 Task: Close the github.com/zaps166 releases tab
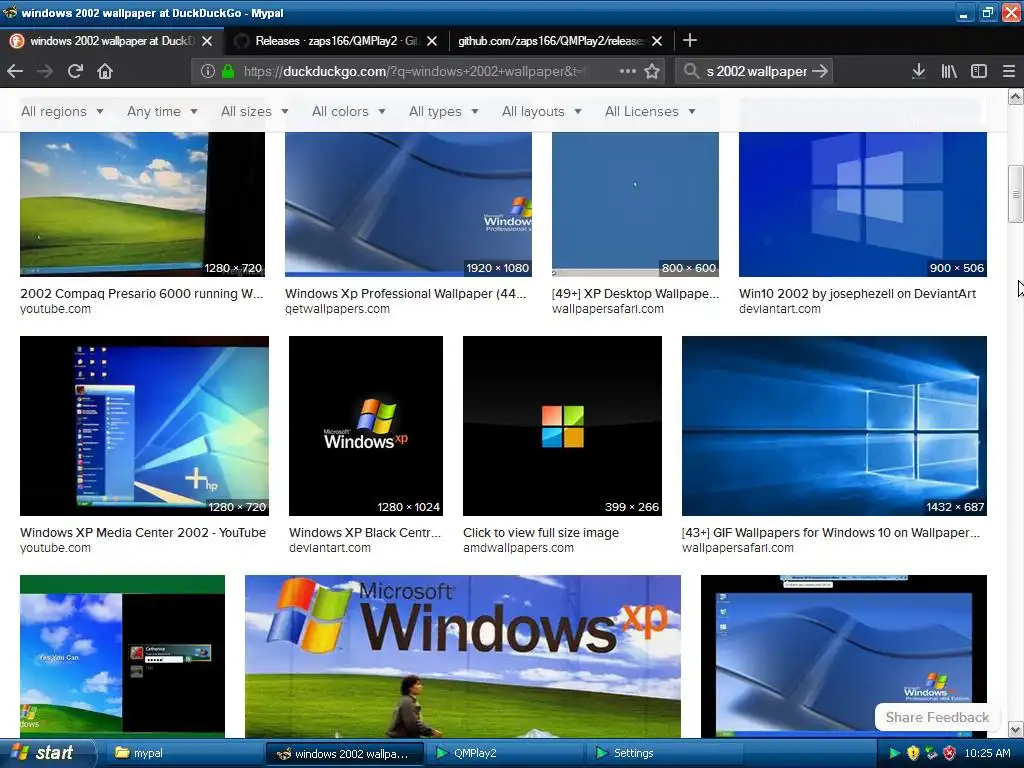[657, 40]
